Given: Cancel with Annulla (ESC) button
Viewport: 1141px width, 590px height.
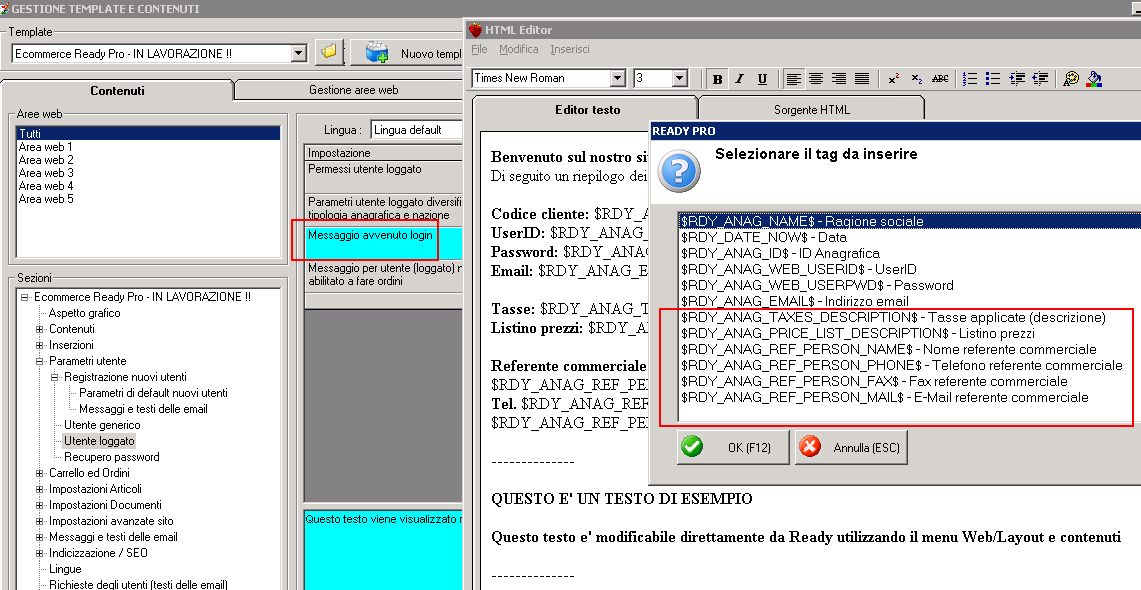Looking at the screenshot, I should 851,447.
